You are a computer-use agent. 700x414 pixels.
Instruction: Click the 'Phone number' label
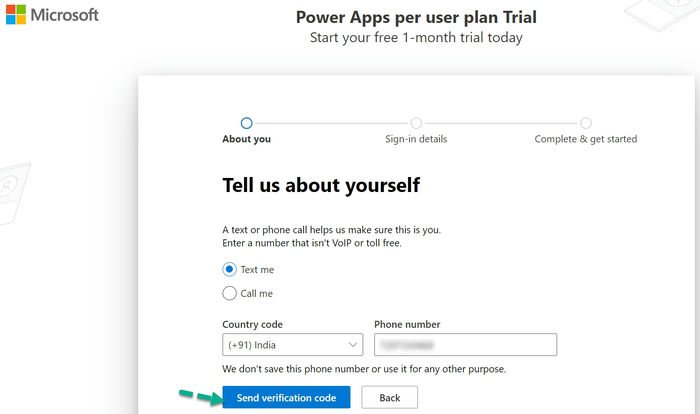407,324
